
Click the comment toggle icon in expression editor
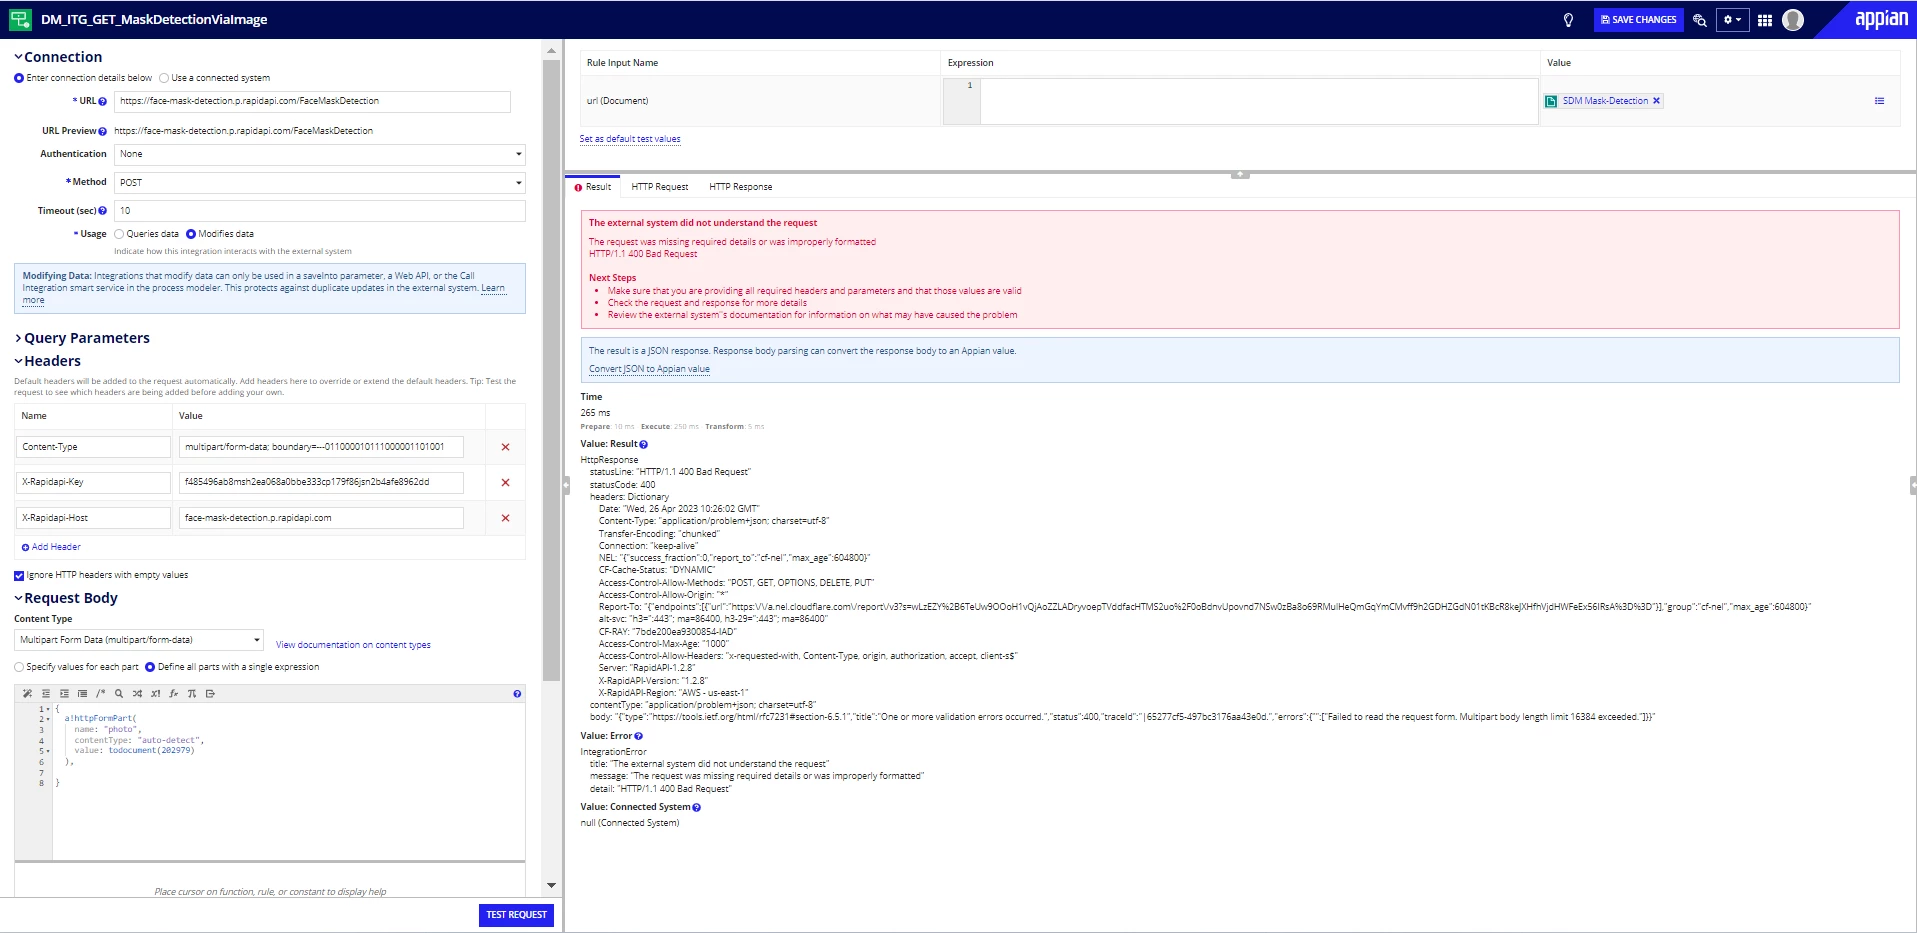pyautogui.click(x=100, y=693)
